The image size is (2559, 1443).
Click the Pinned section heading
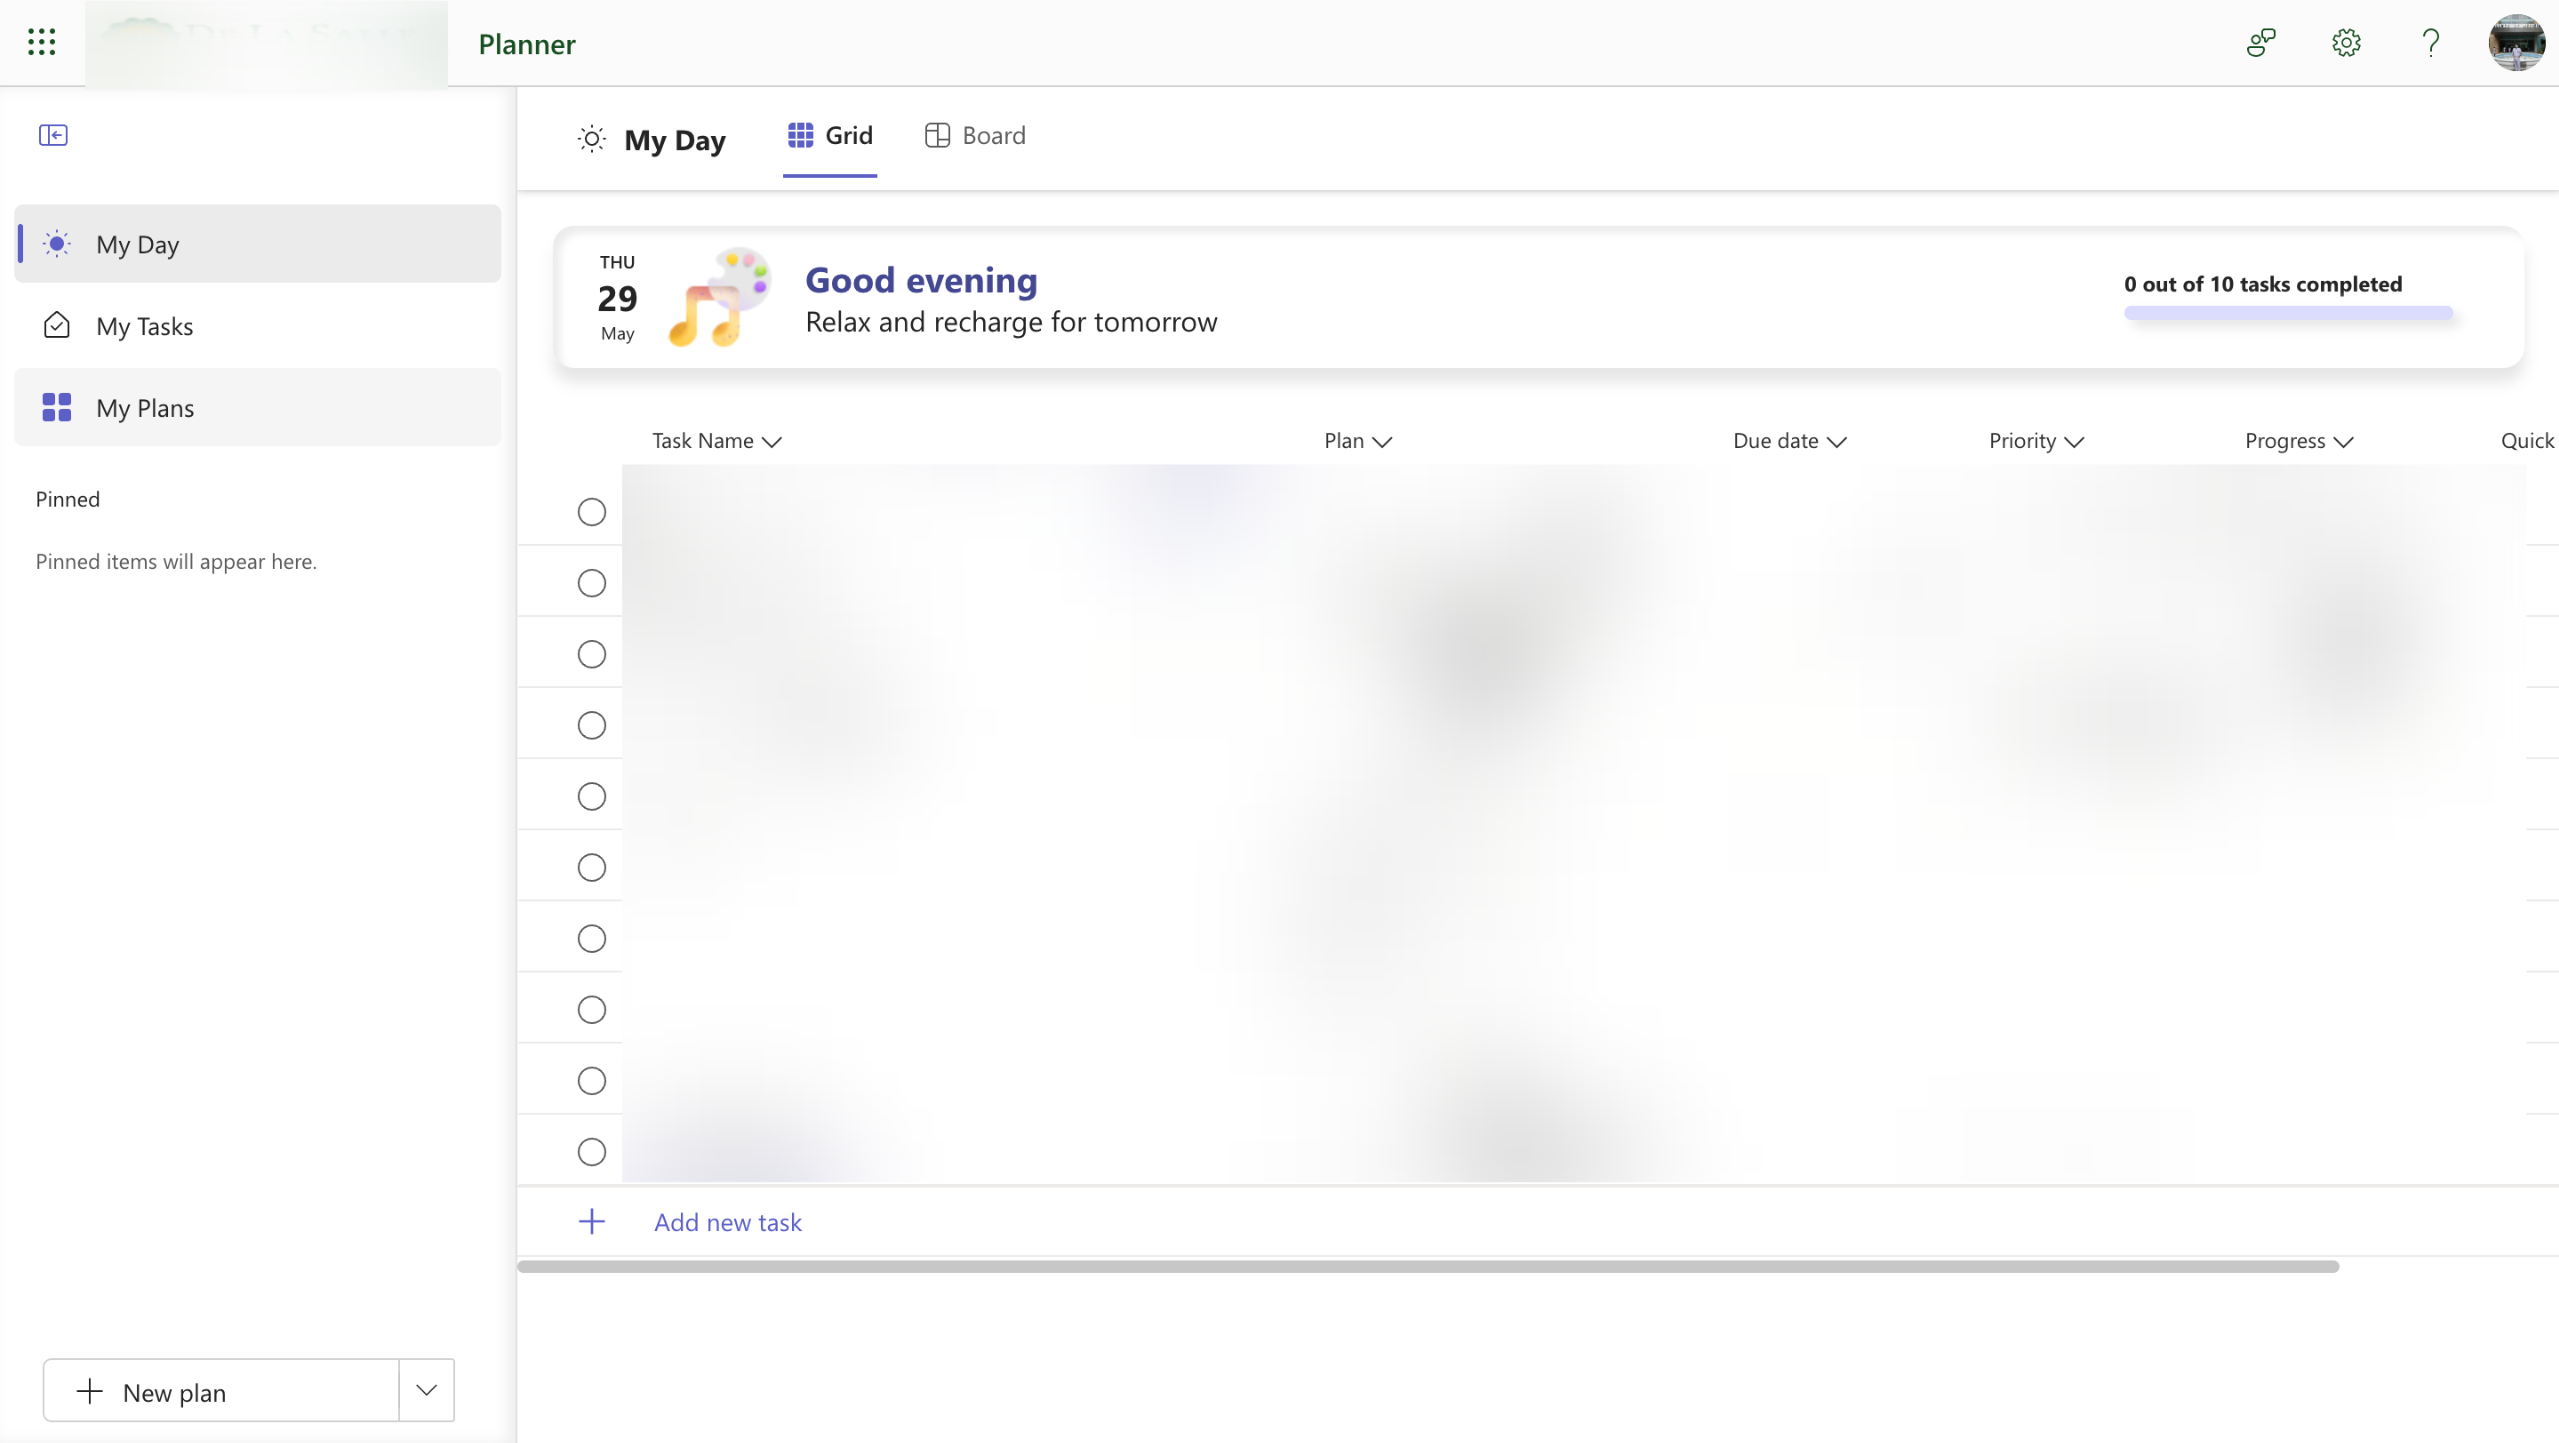coord(68,499)
